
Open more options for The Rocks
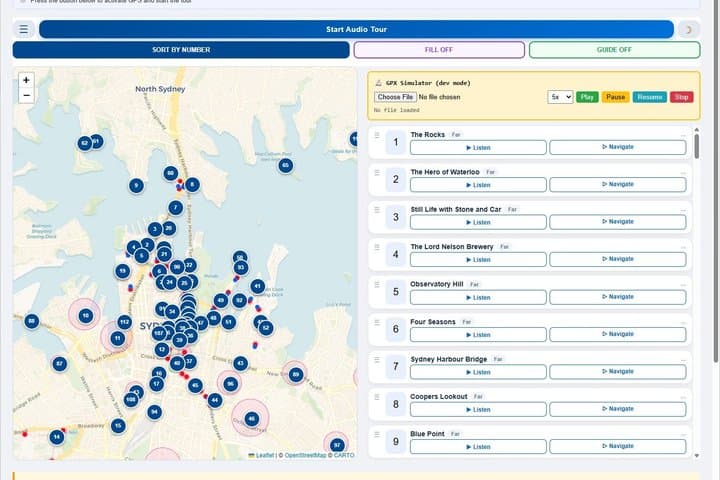(x=683, y=135)
